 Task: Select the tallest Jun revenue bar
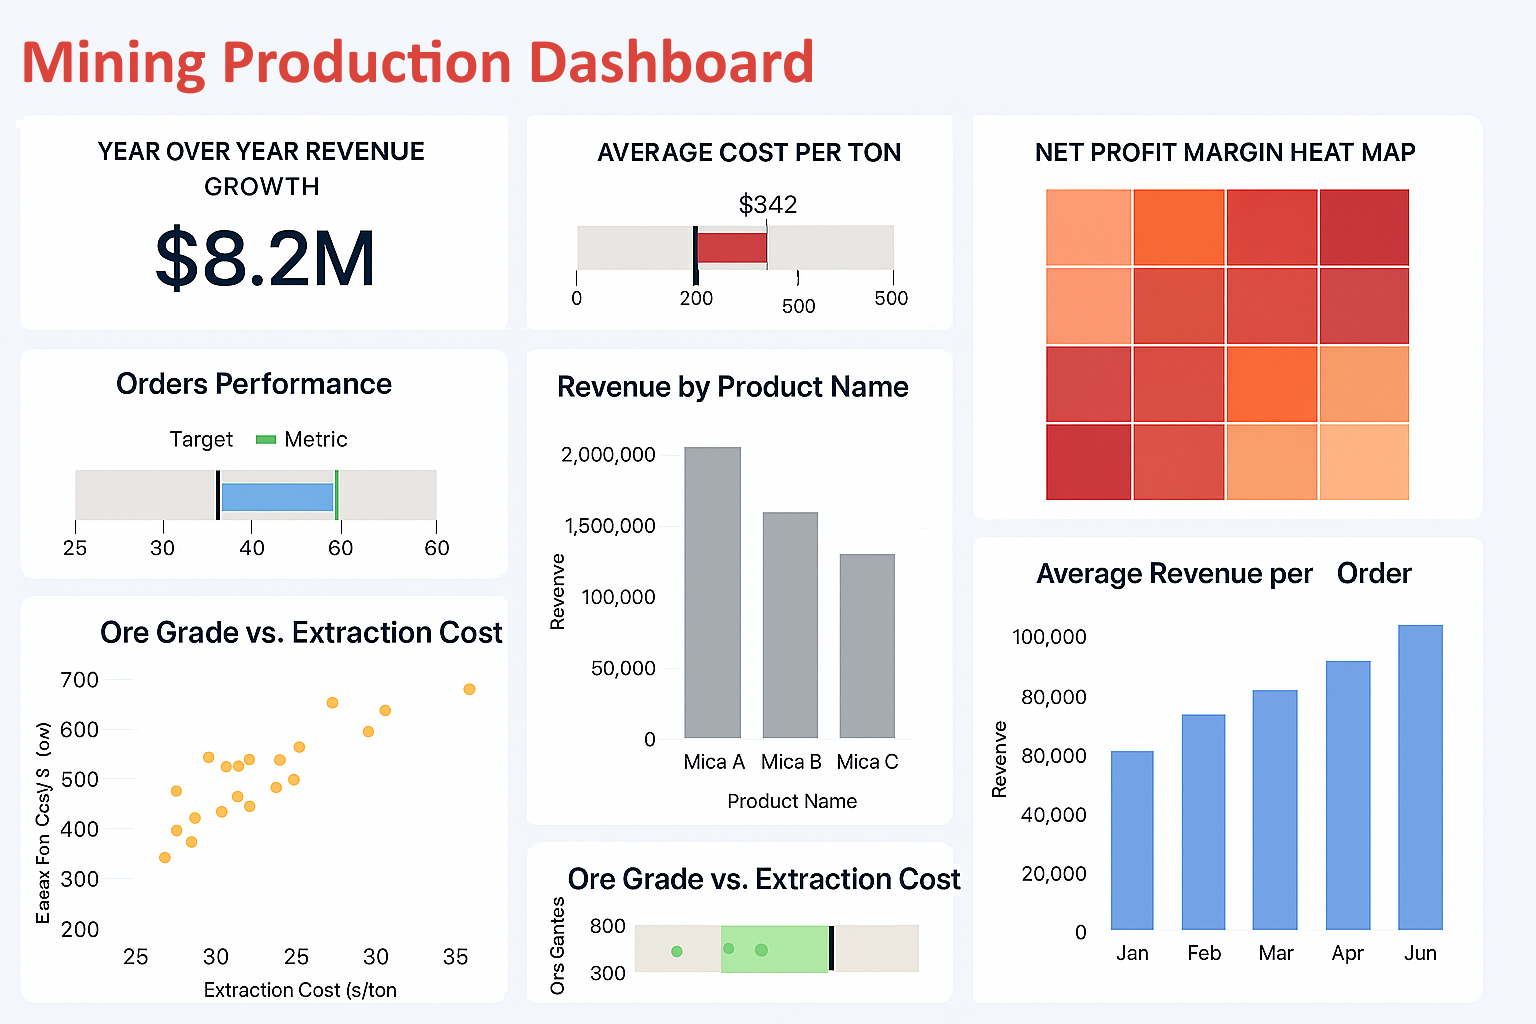(1419, 775)
